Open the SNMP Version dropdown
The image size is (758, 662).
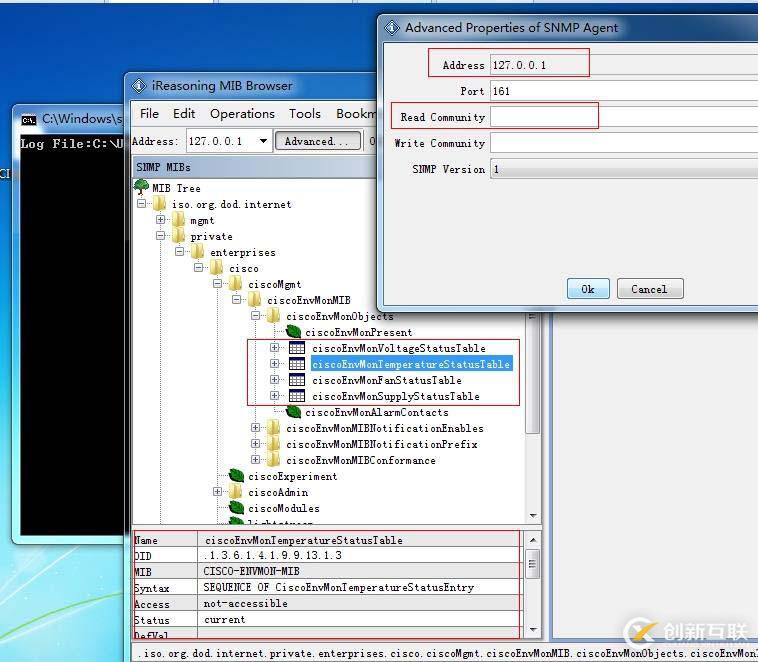(624, 169)
